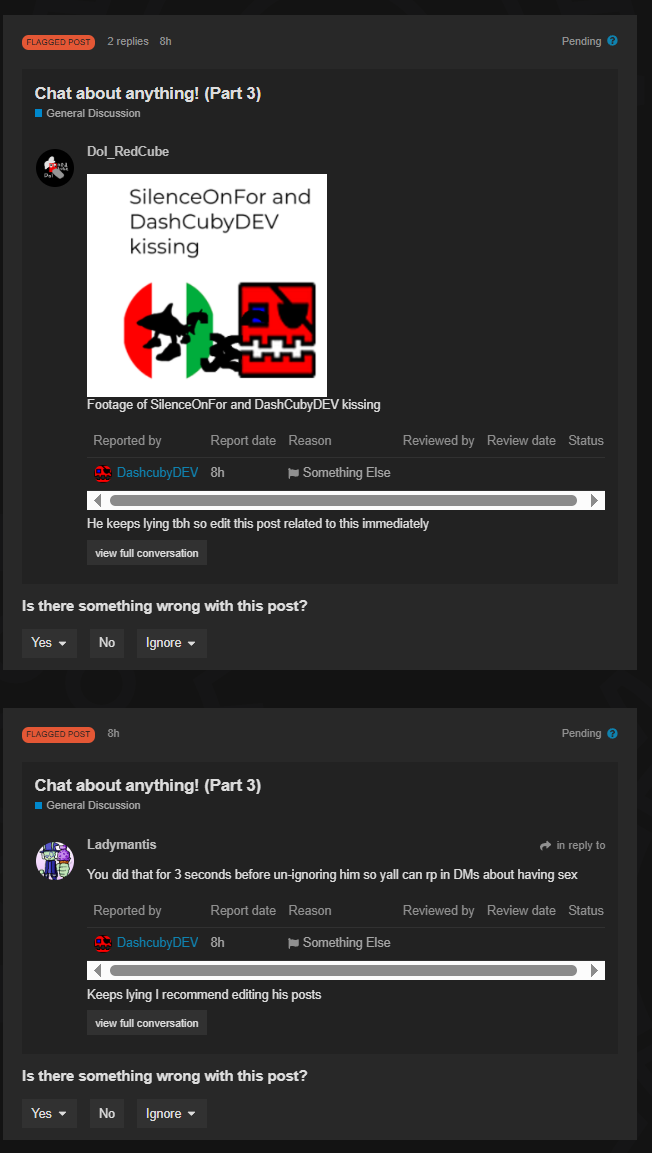
Task: Click the in reply to arrow on Ladymantis's post
Action: (x=545, y=846)
